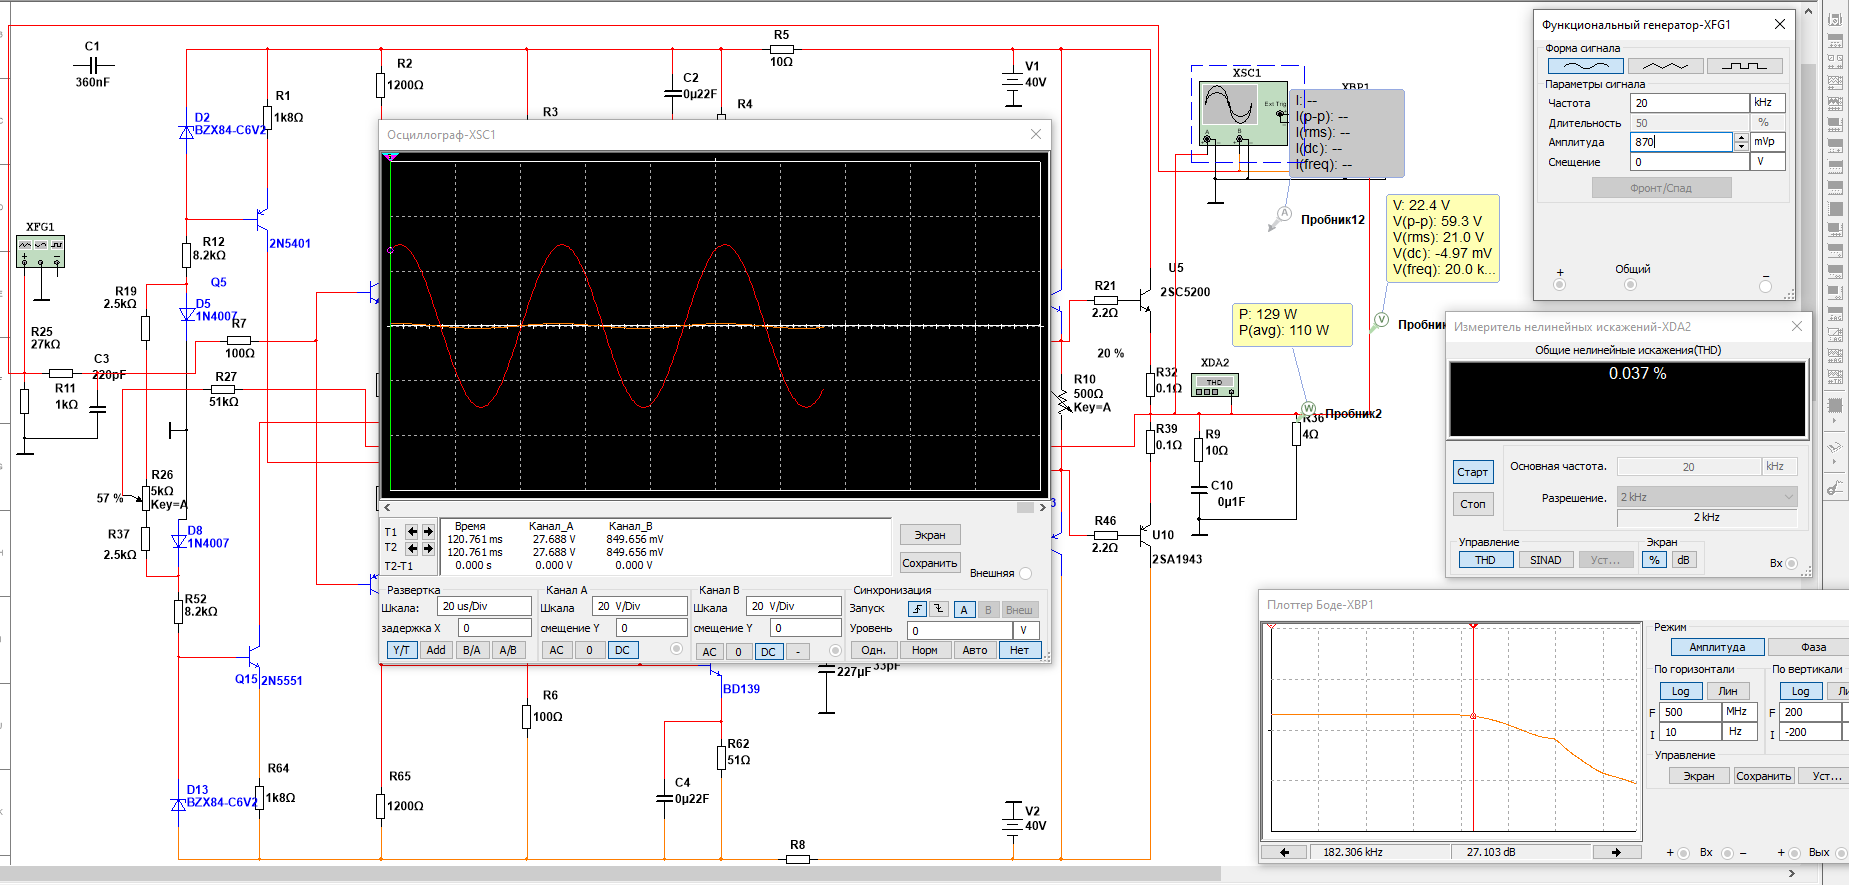Switch distortion analyzer to THD mode
The width and height of the screenshot is (1849, 885).
coord(1485,560)
